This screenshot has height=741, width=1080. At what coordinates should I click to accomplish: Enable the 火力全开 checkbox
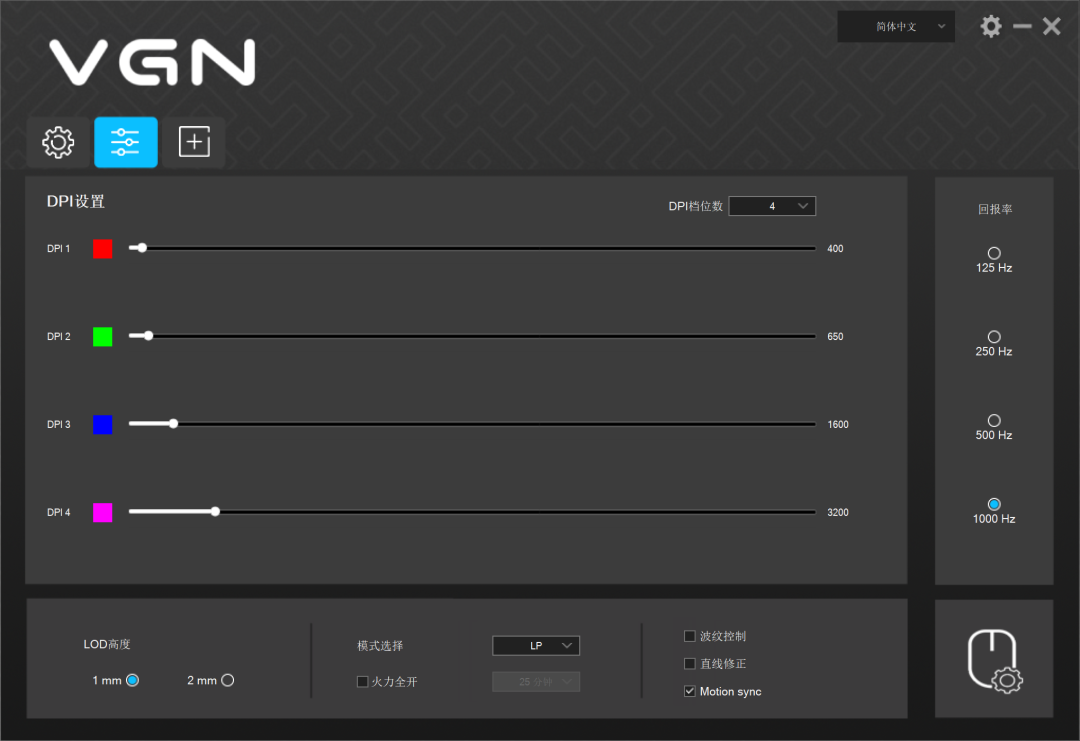tap(362, 682)
